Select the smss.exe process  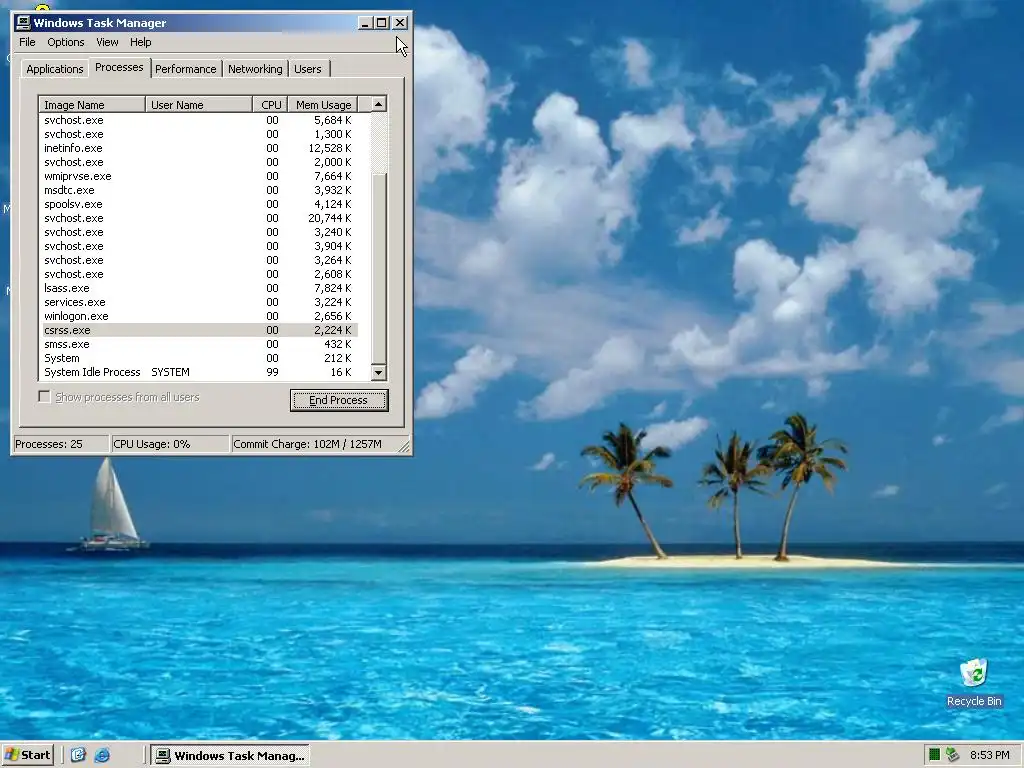[199, 344]
